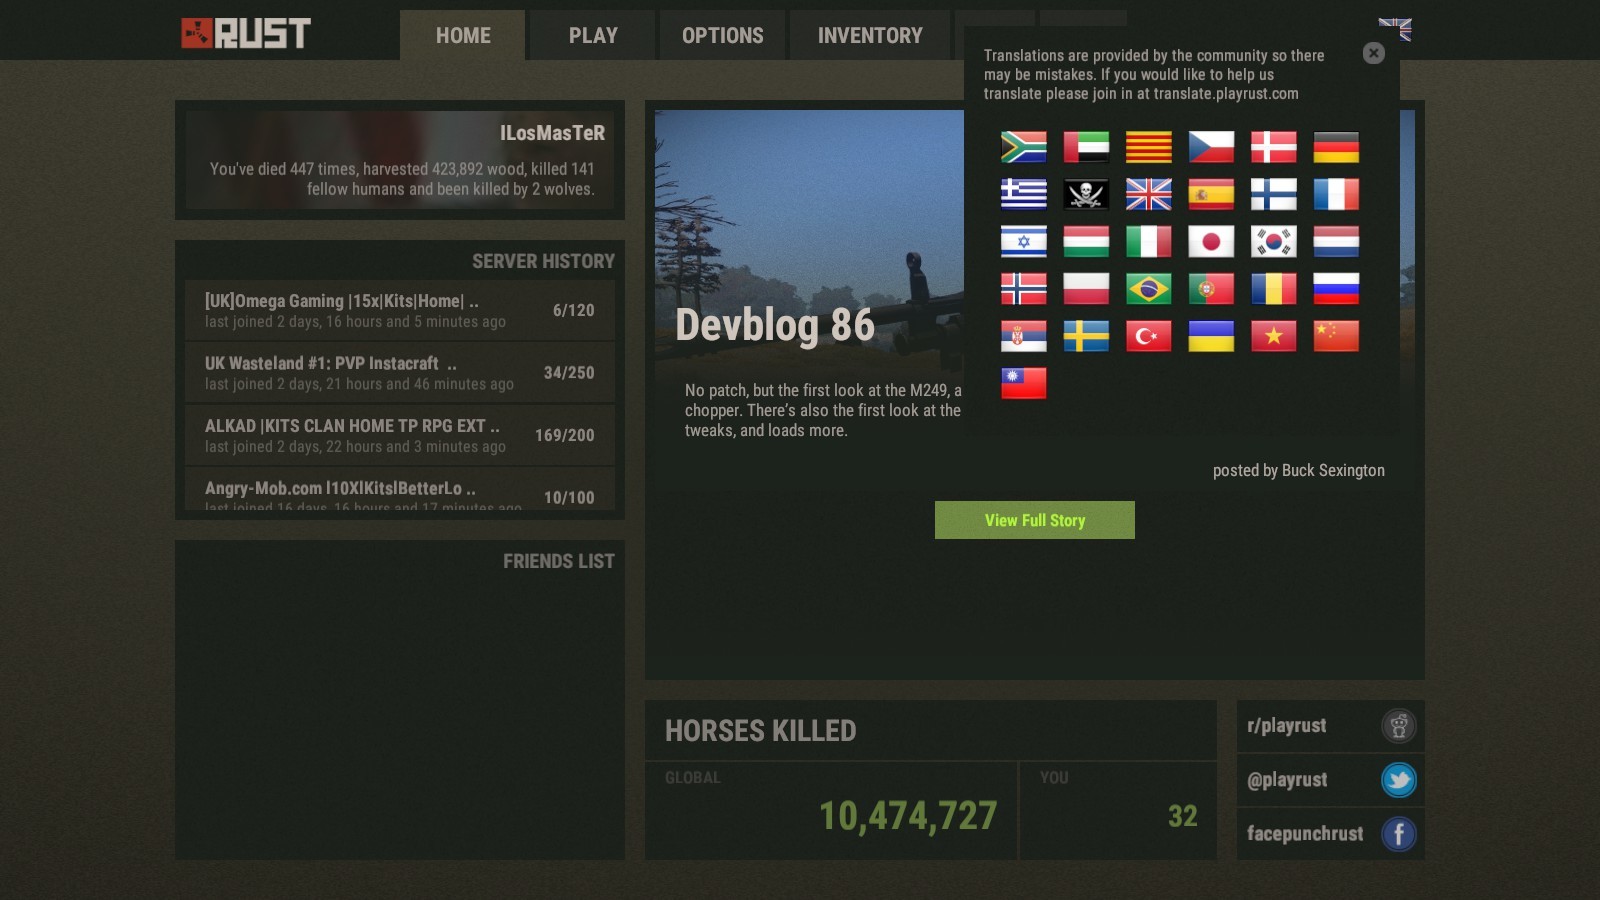
Task: Pick the Greek flag language
Action: point(1024,194)
